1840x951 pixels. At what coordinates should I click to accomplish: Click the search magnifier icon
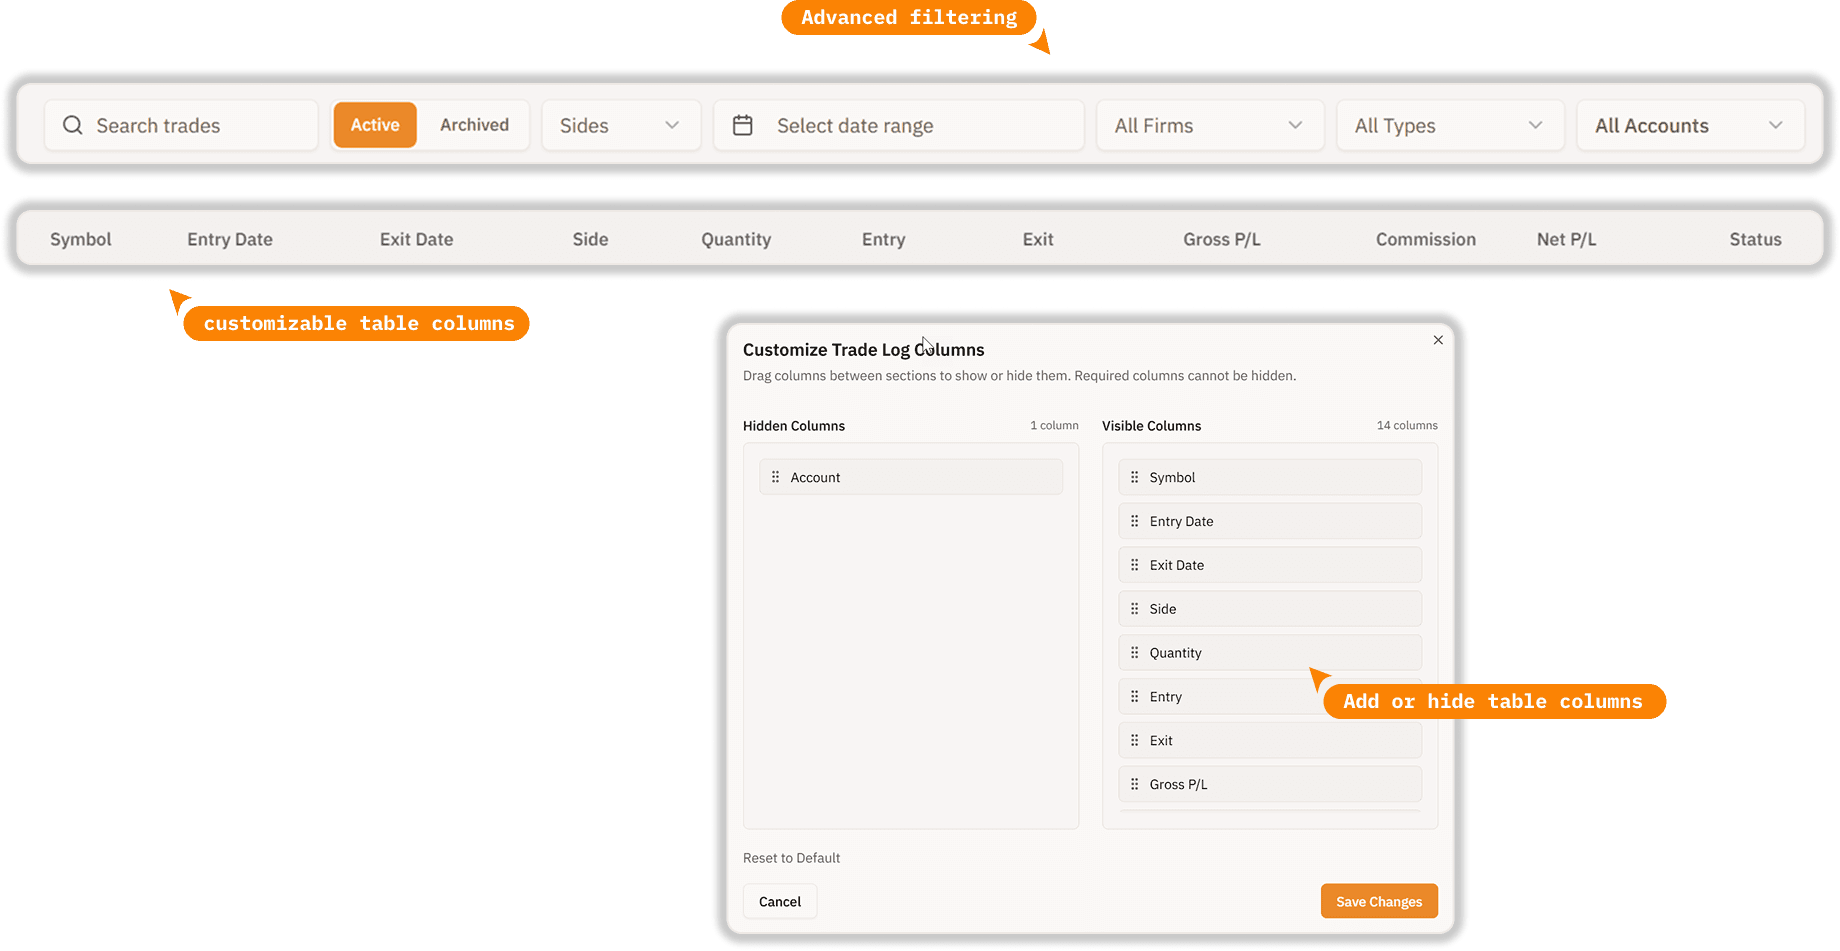coord(72,125)
